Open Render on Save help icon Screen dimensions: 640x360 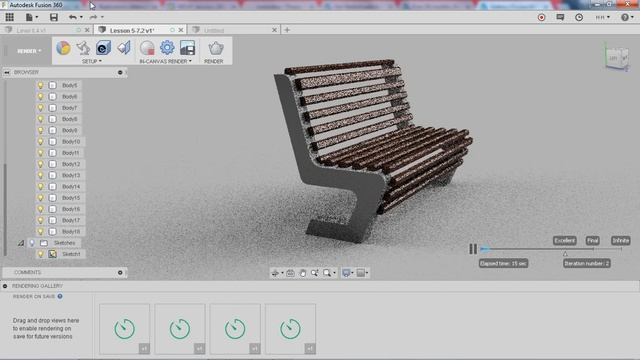click(60, 296)
